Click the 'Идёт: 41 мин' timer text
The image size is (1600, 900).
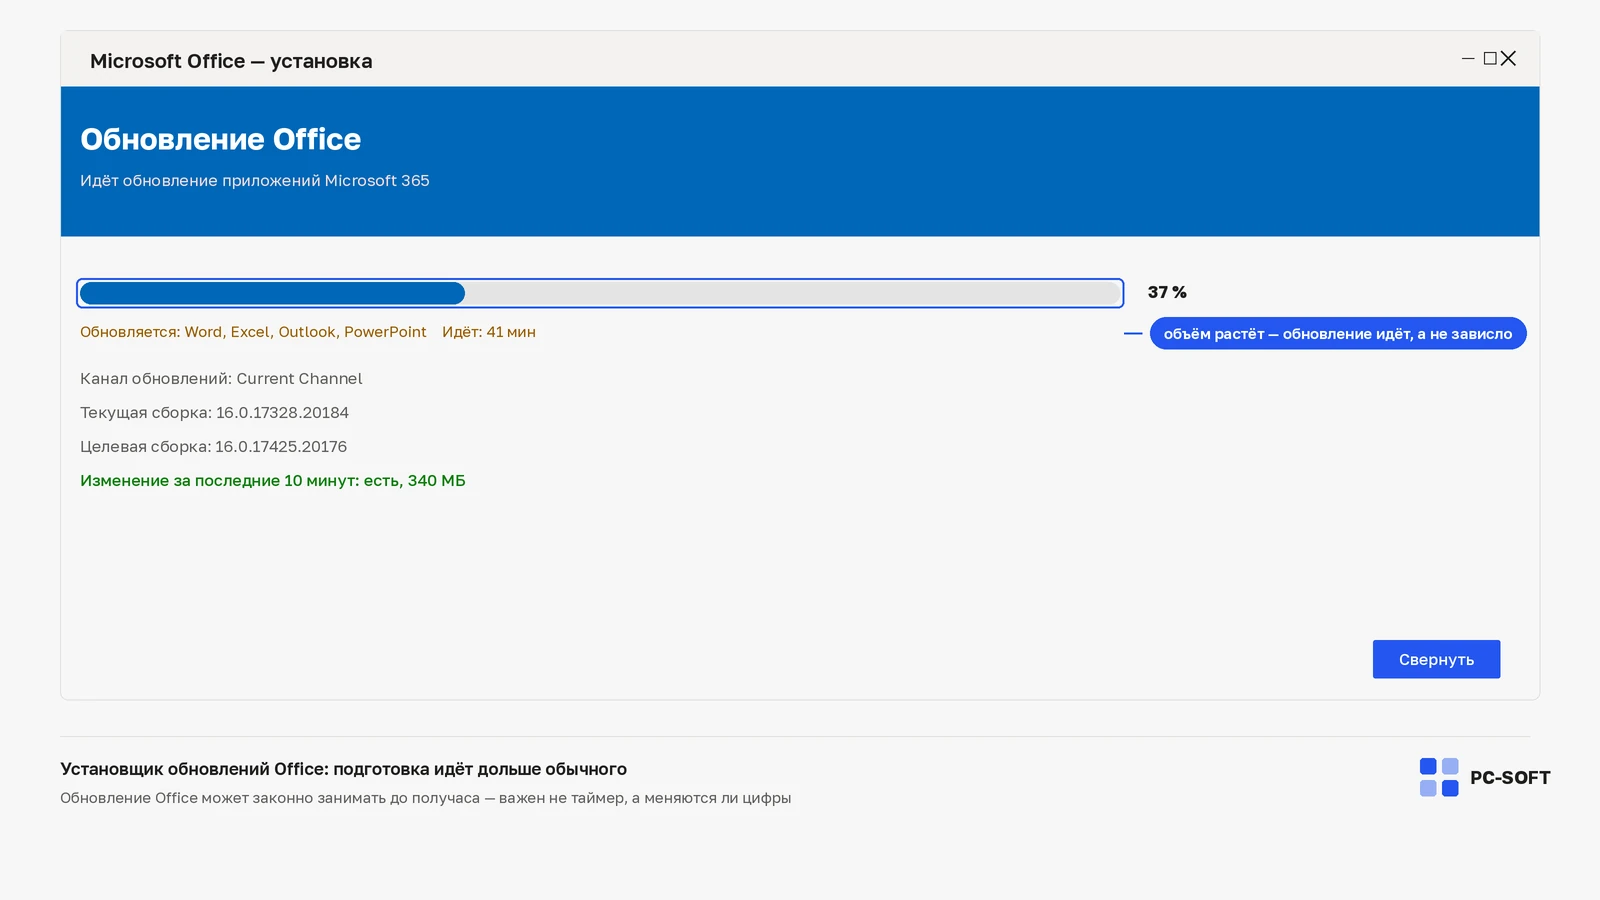tap(489, 332)
